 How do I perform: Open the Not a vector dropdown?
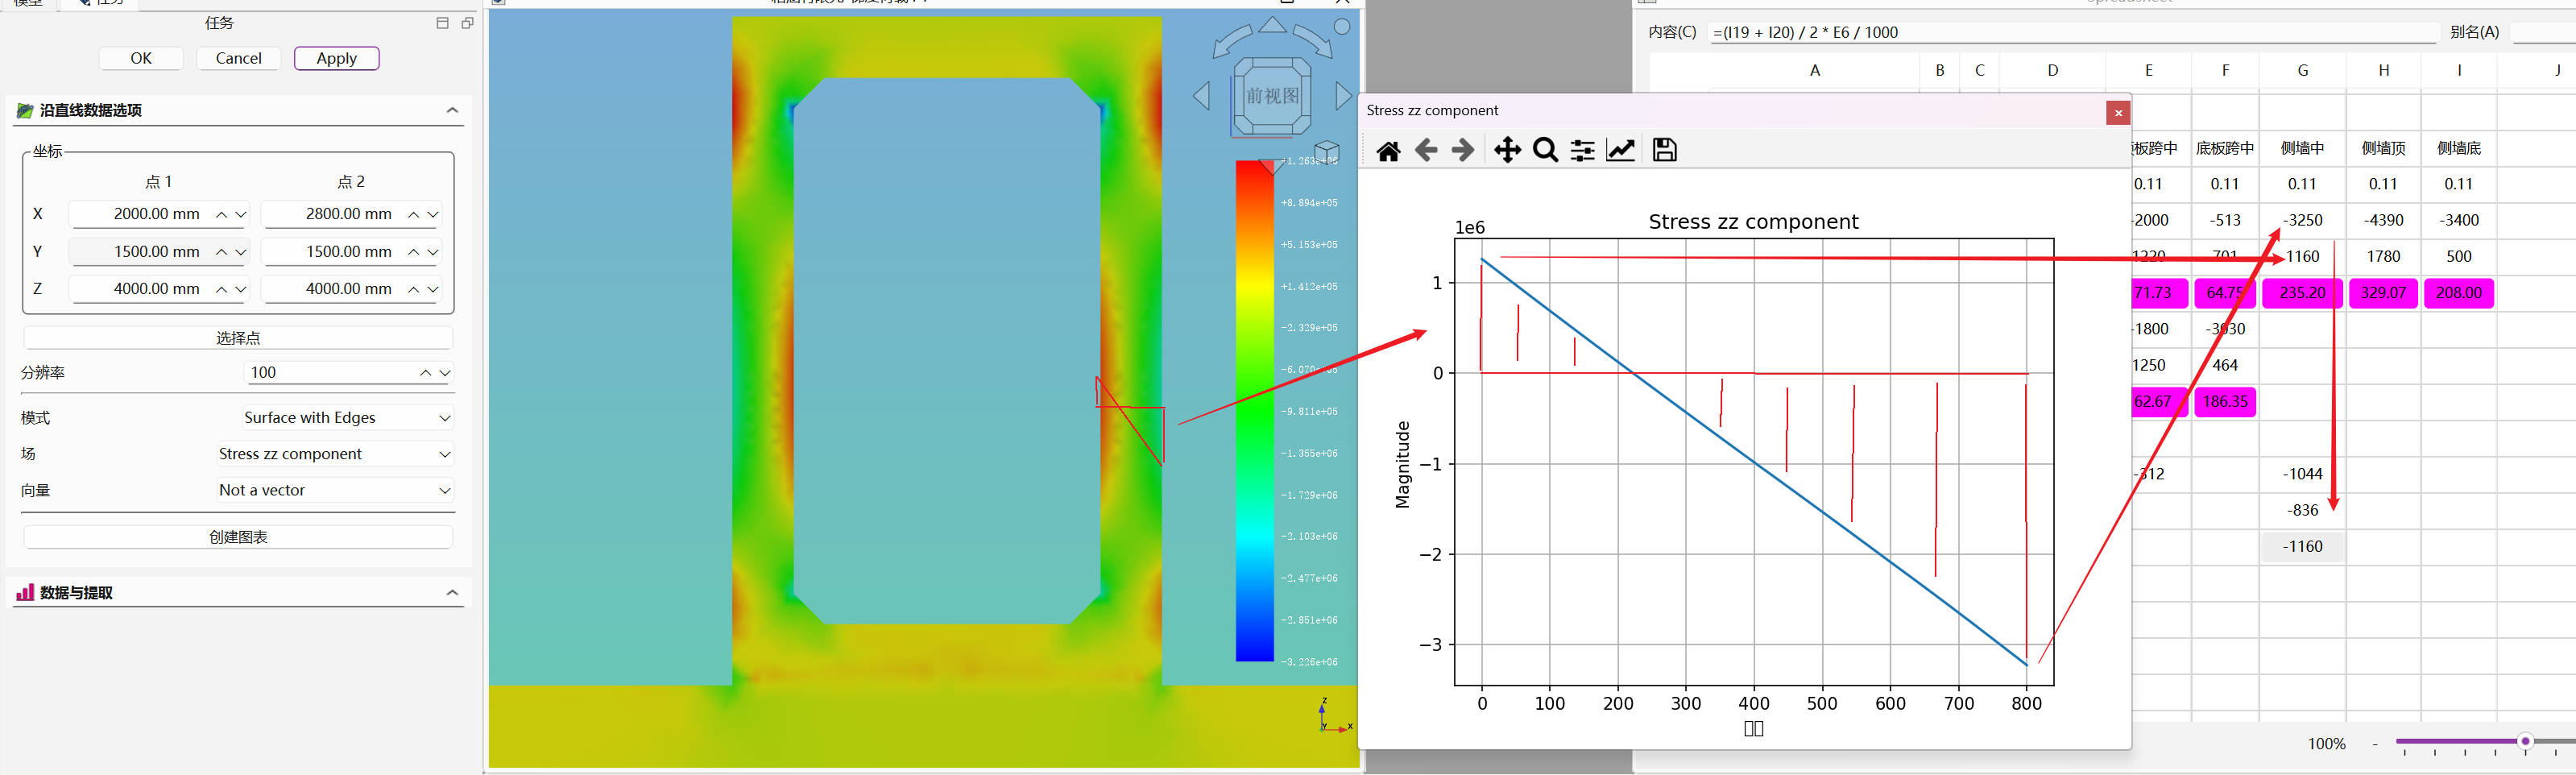(335, 490)
